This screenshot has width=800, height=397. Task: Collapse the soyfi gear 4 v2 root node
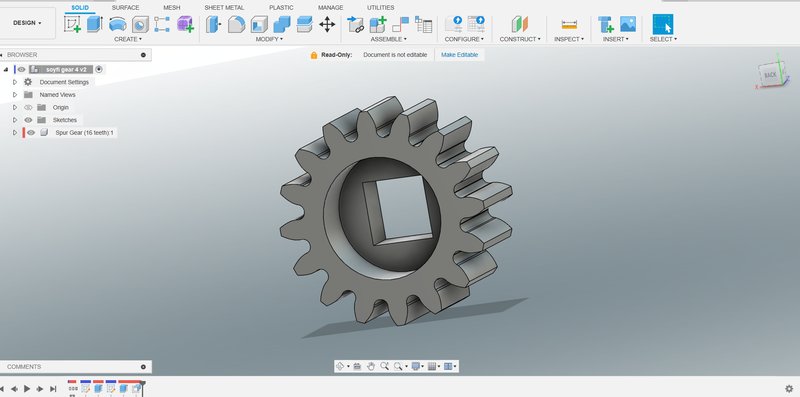click(x=6, y=69)
